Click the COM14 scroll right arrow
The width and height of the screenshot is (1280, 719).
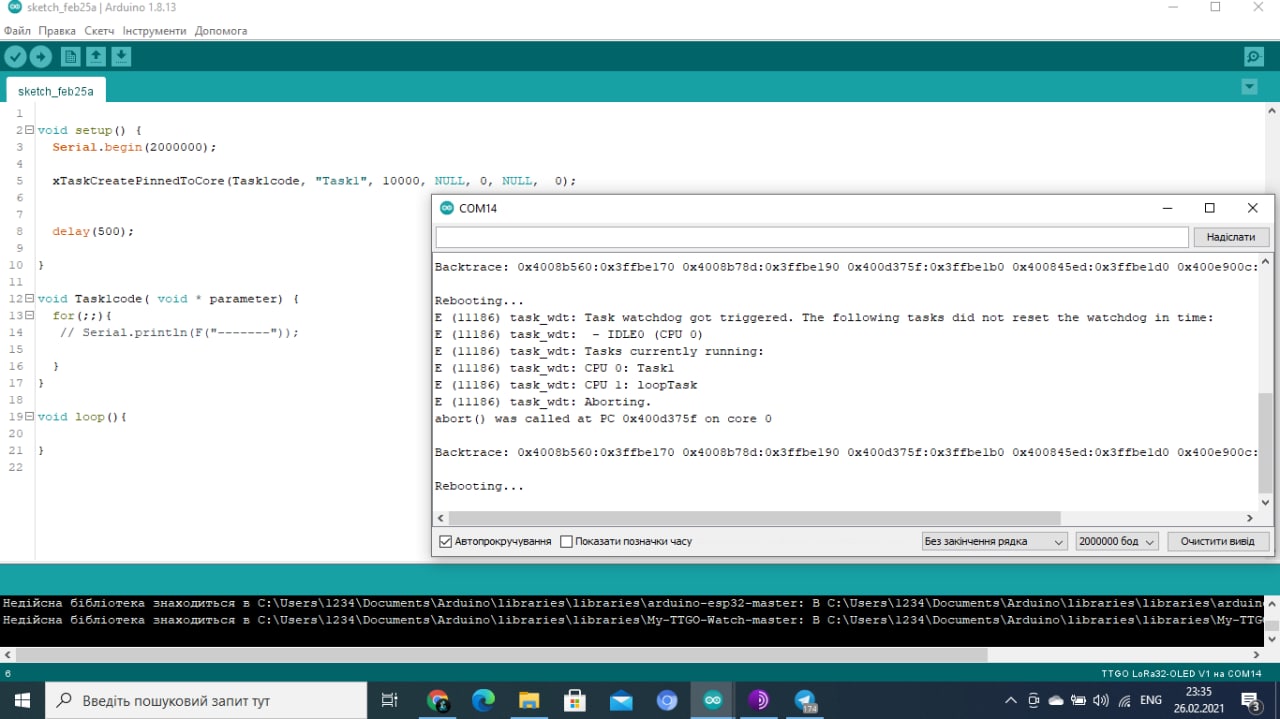(x=1249, y=518)
